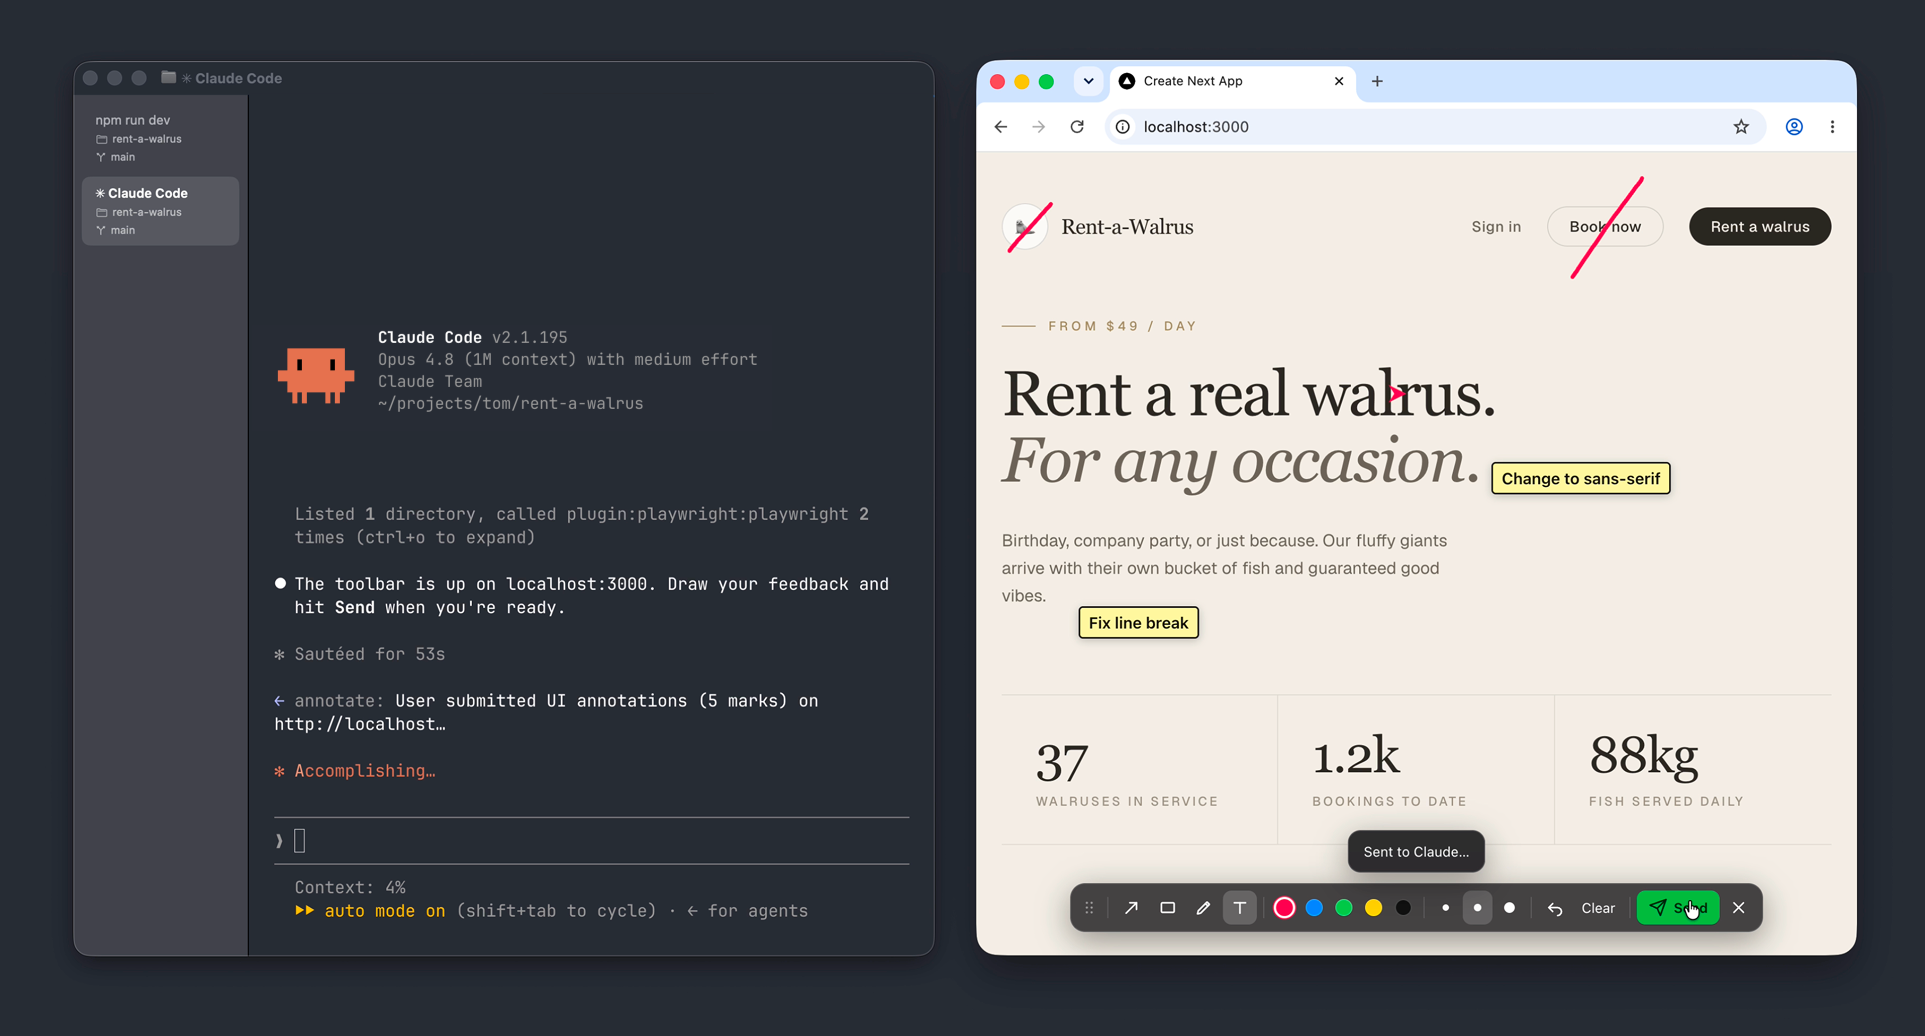Select the smallest stroke size dot
1925x1036 pixels.
click(x=1445, y=908)
